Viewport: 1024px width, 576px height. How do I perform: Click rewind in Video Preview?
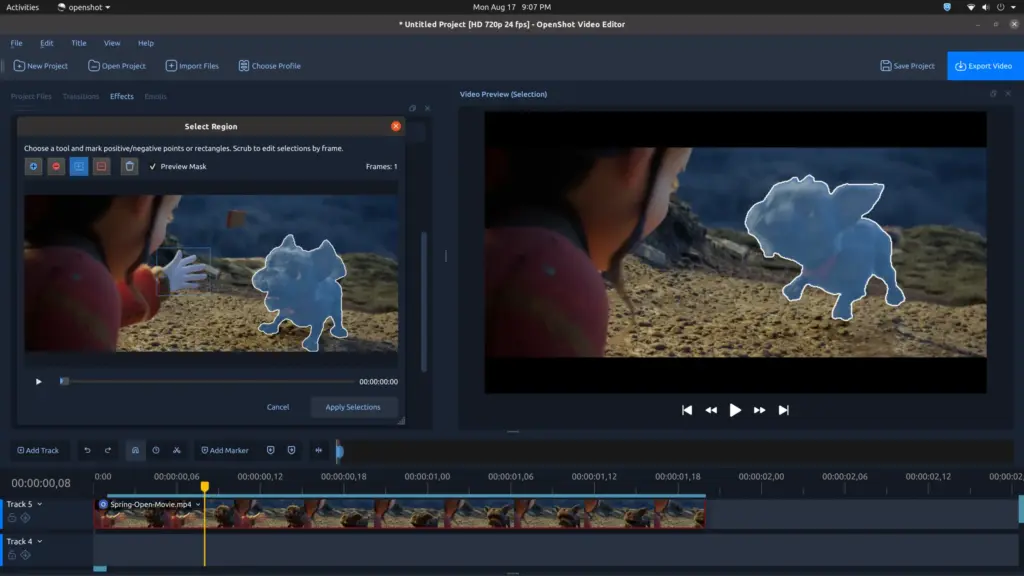tap(711, 410)
